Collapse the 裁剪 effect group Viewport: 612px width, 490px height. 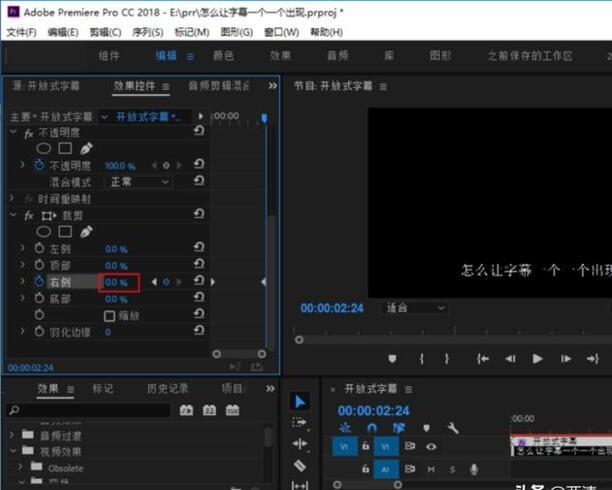(x=13, y=215)
